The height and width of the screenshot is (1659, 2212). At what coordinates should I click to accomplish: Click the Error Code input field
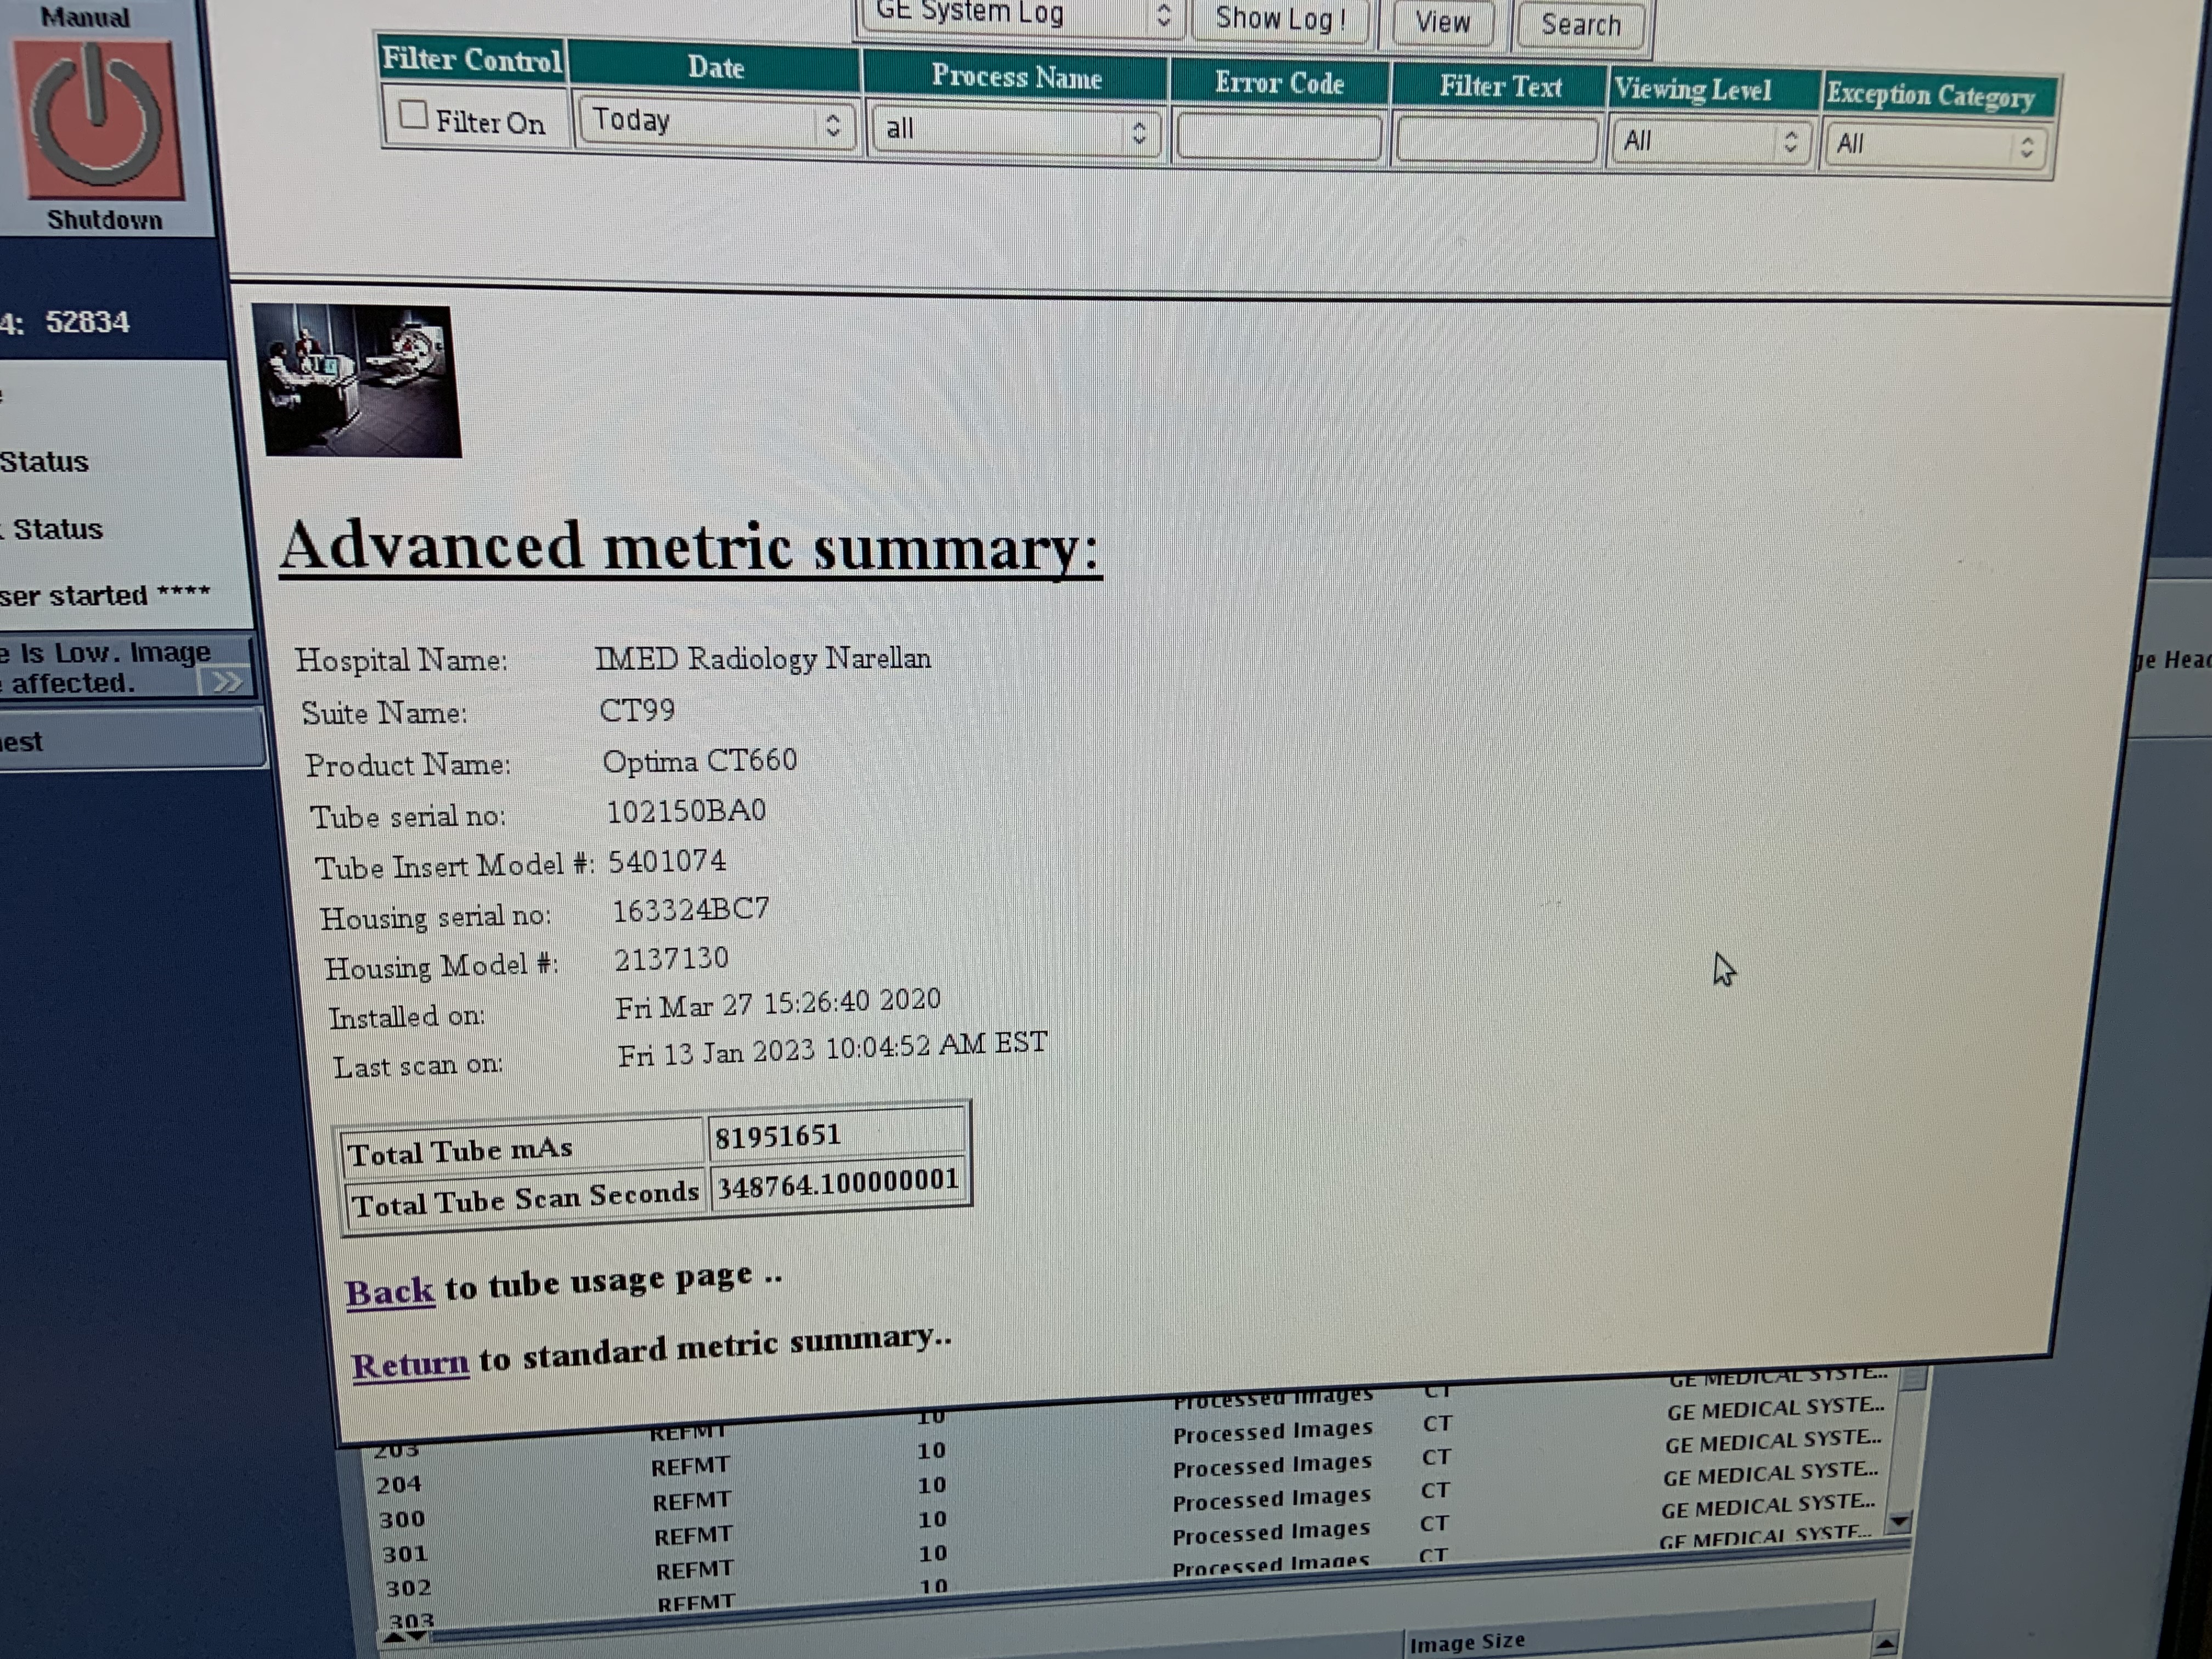tap(1279, 137)
